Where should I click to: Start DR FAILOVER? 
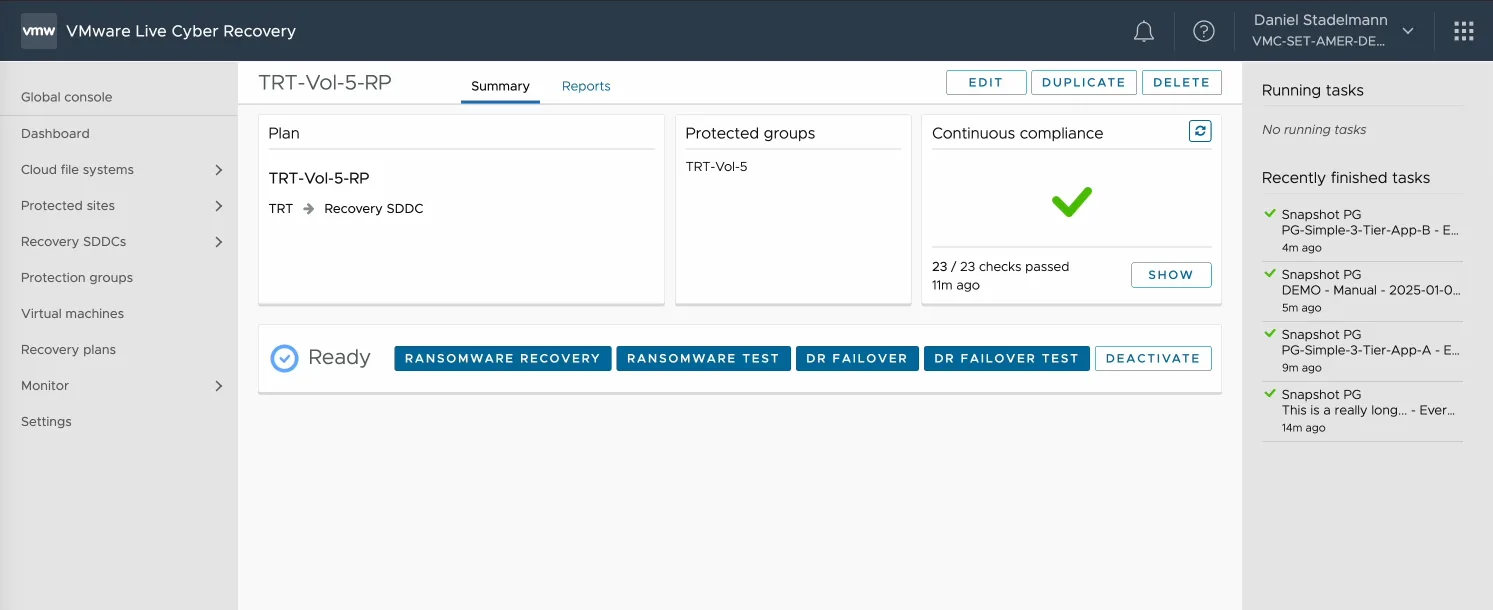(857, 358)
